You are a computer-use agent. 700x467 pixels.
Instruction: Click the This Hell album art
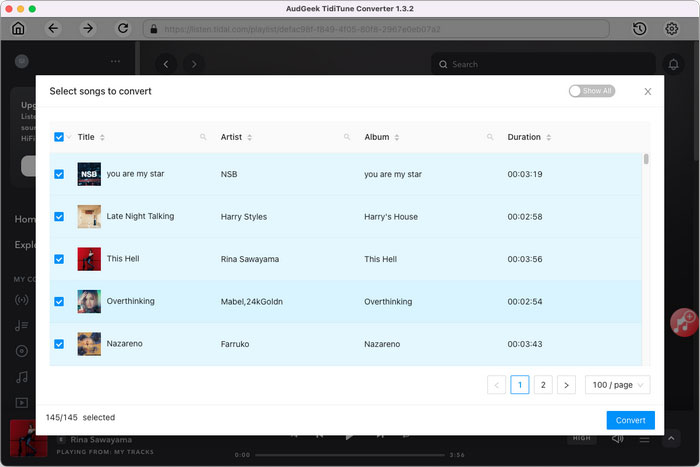point(89,259)
